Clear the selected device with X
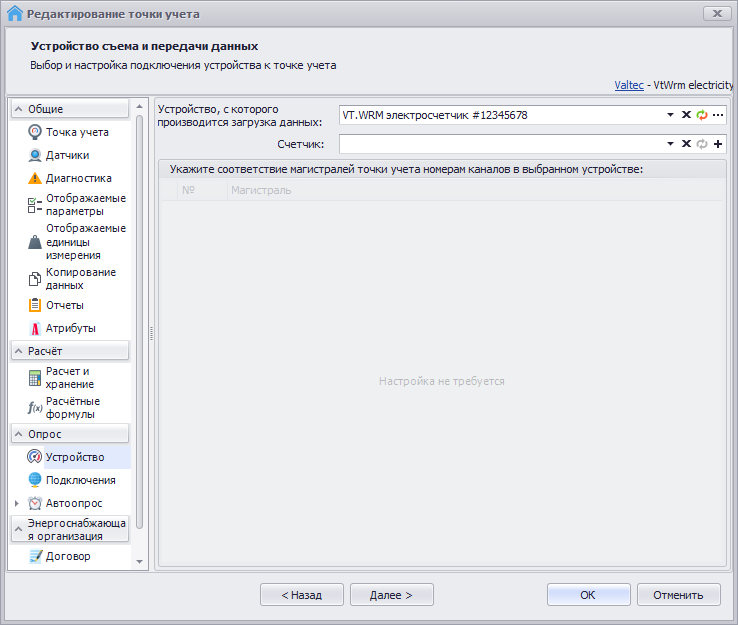738x625 pixels. pyautogui.click(x=686, y=115)
